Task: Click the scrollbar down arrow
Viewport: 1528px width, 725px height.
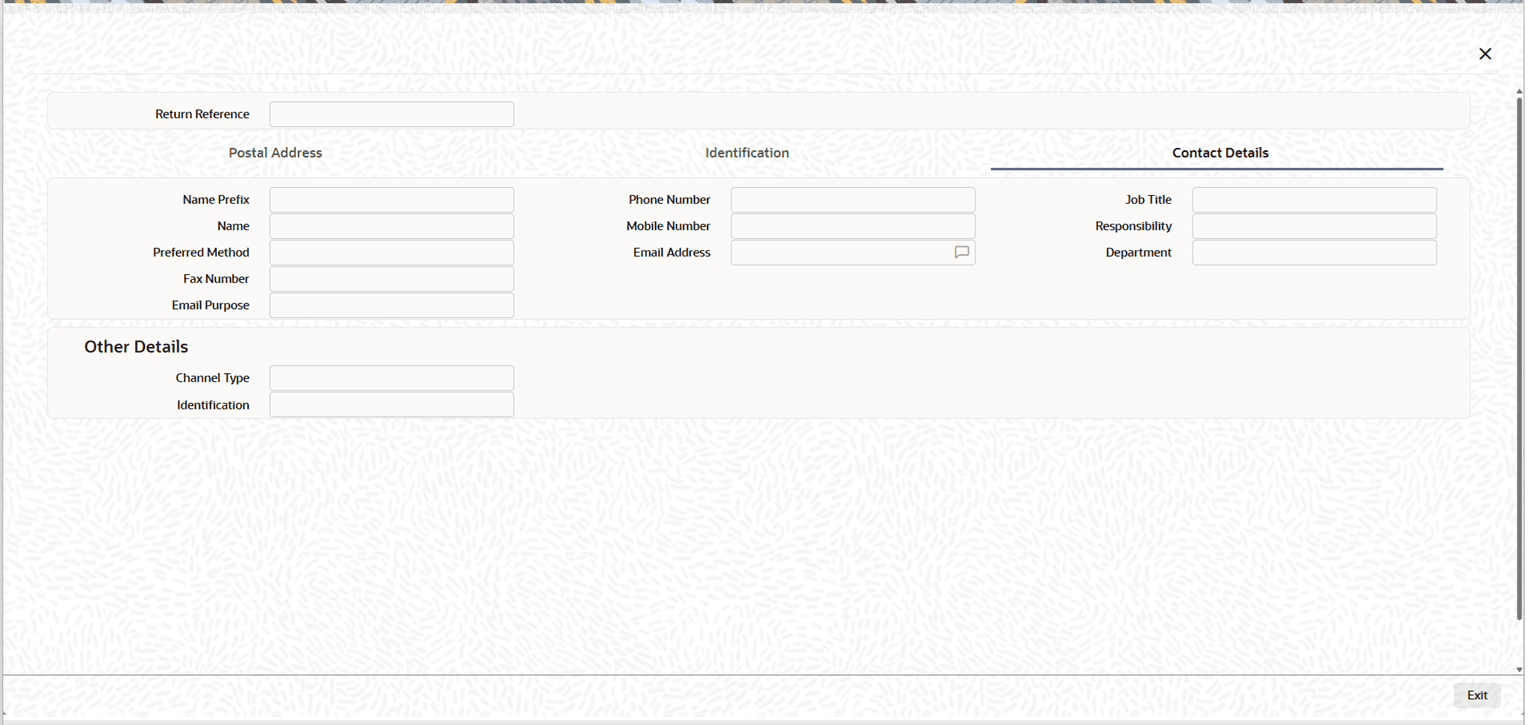Action: 1519,669
